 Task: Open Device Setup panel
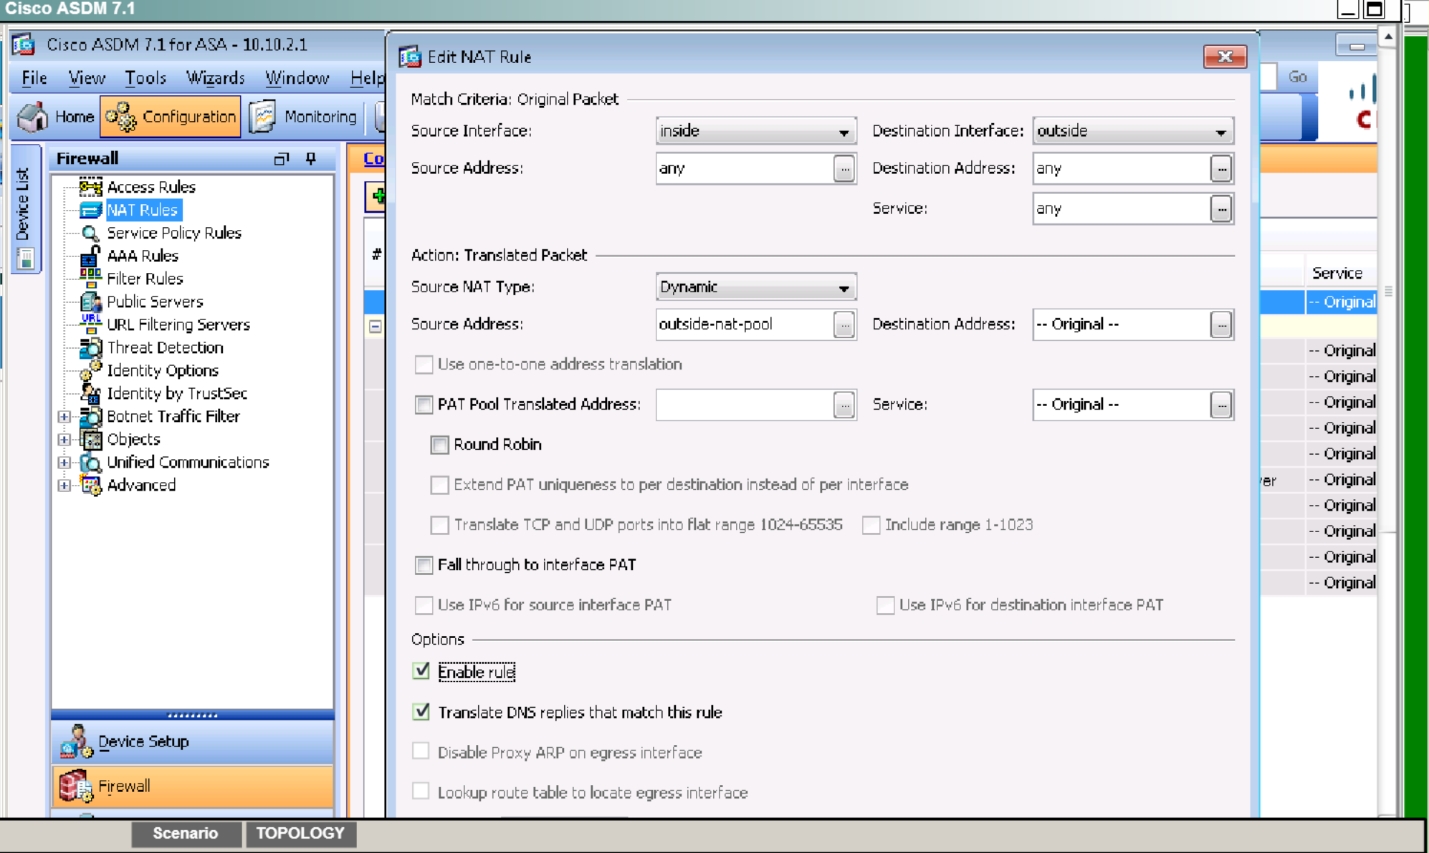pos(142,742)
